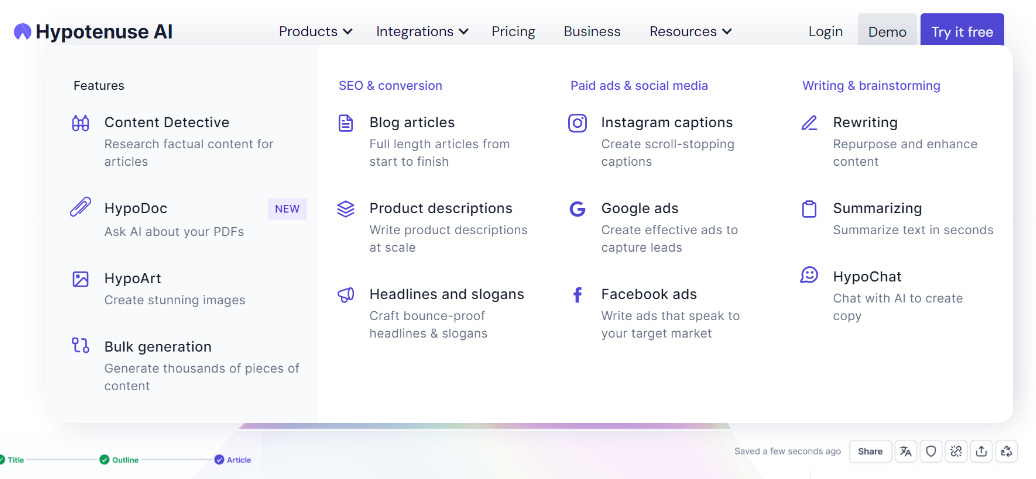Click the Bulk generation branch icon
Viewport: 1036px width, 479px height.
(80, 345)
